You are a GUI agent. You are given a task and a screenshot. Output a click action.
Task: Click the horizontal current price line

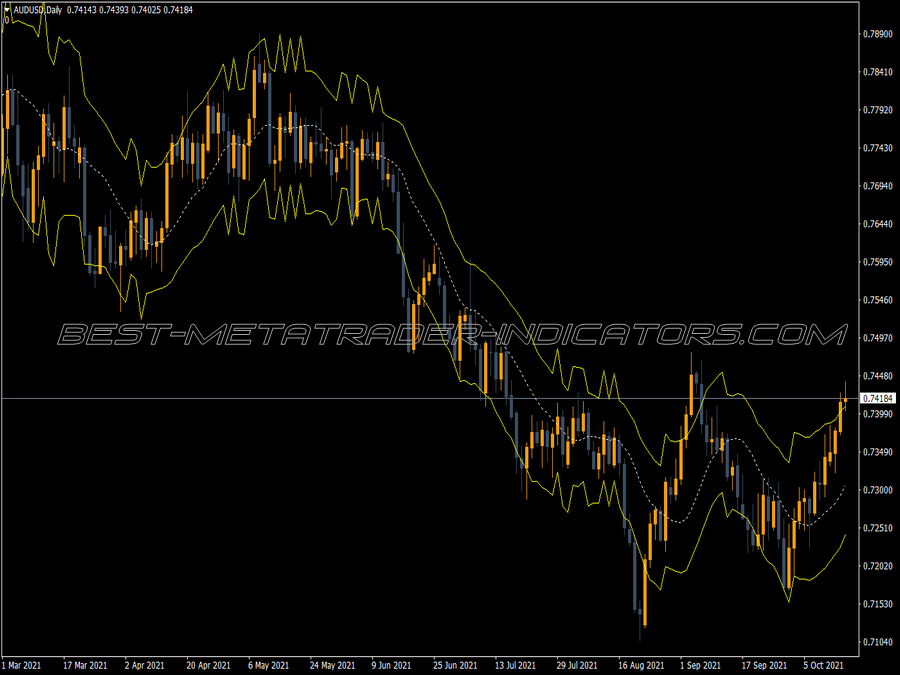coord(429,398)
